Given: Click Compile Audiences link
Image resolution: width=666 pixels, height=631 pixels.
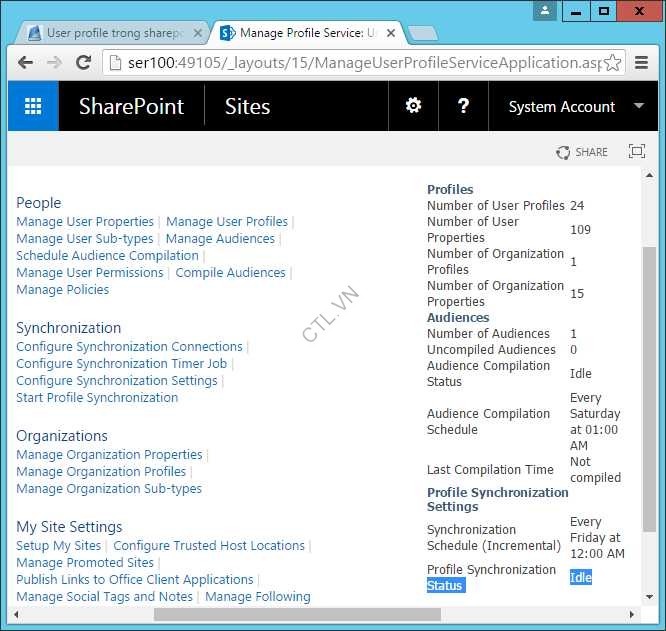Looking at the screenshot, I should coord(230,273).
